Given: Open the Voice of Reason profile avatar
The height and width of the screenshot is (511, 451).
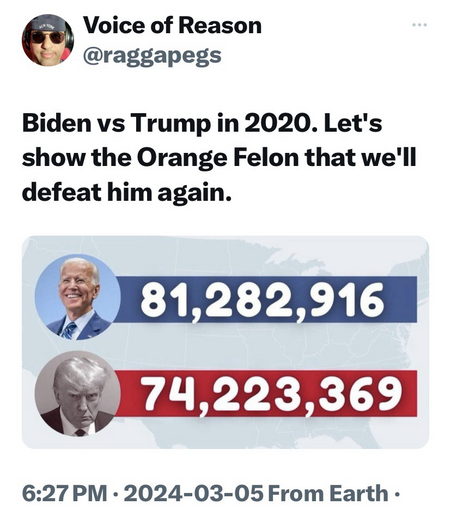Looking at the screenshot, I should point(48,40).
